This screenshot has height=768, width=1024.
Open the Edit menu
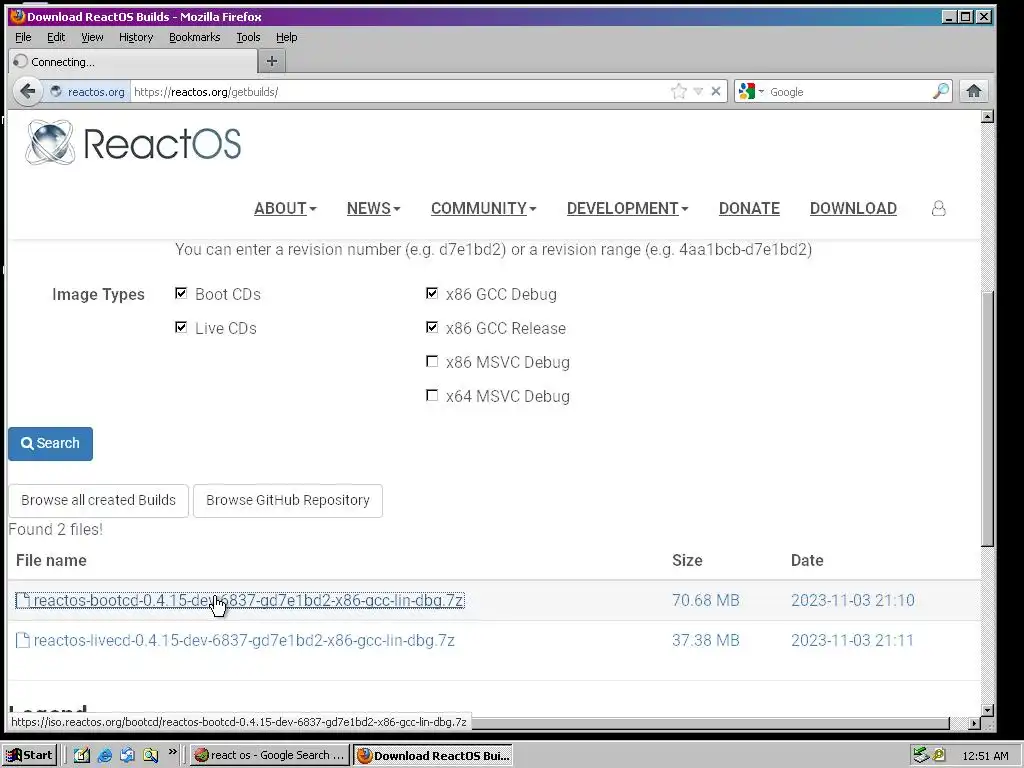coord(56,37)
